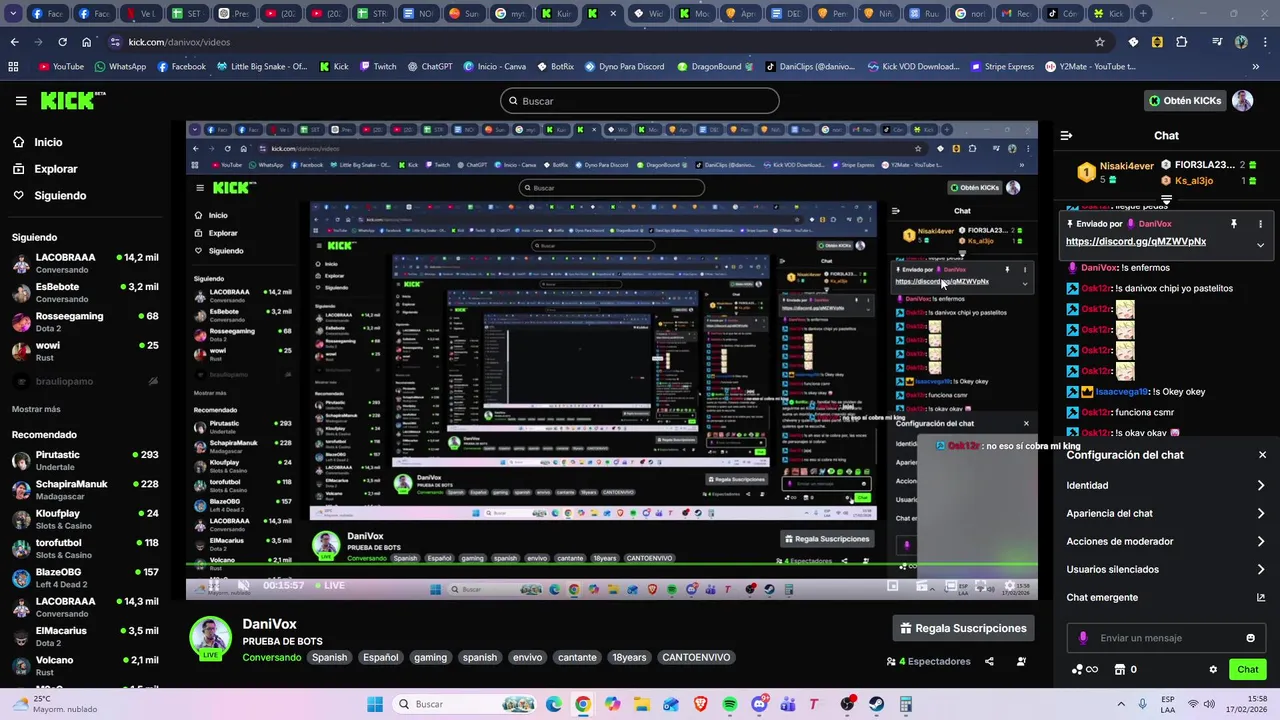Open the hamburger menu beside the Kick logo
1280x720 pixels.
(21, 101)
